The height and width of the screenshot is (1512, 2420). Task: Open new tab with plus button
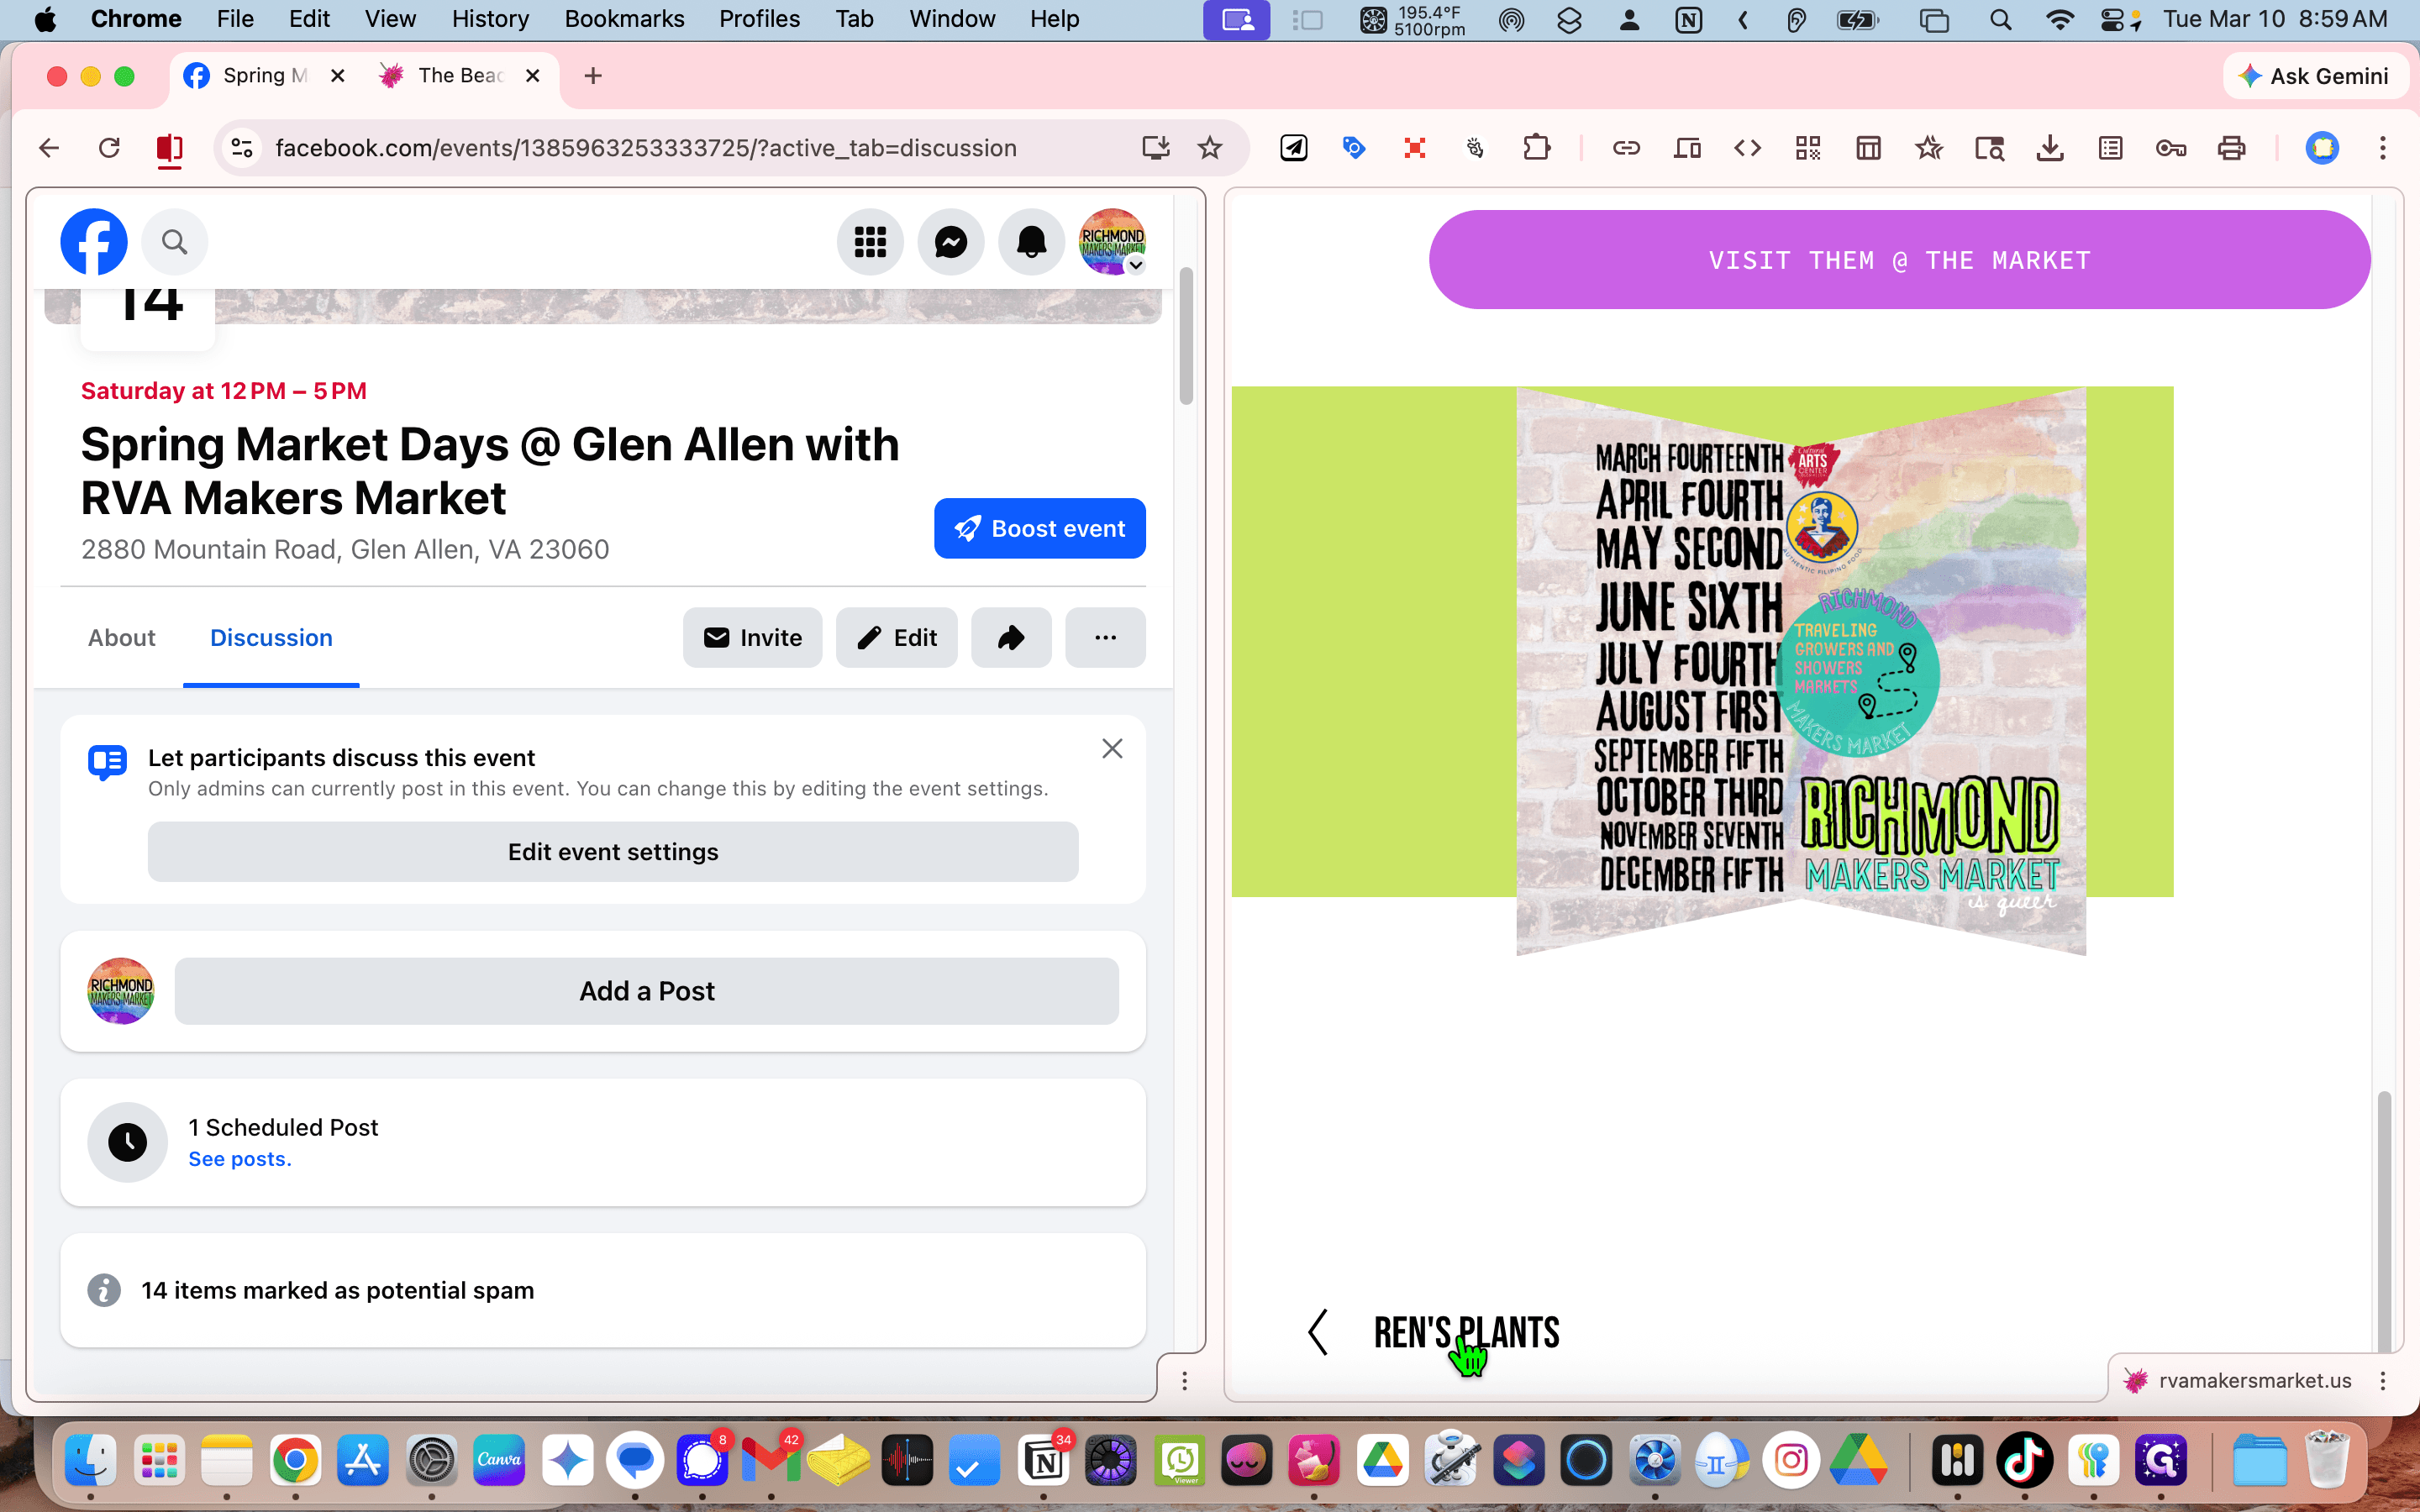coord(593,76)
